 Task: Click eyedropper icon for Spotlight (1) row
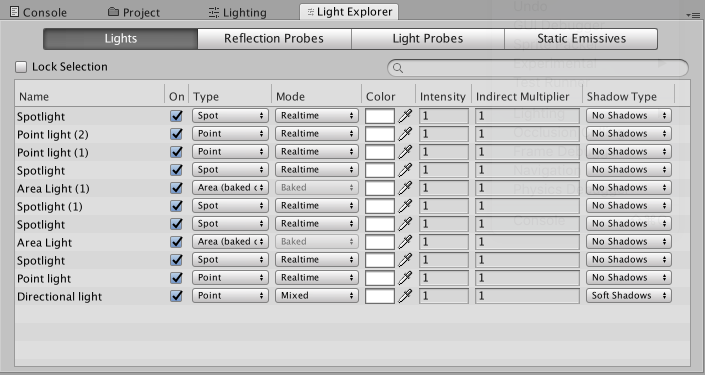point(405,205)
